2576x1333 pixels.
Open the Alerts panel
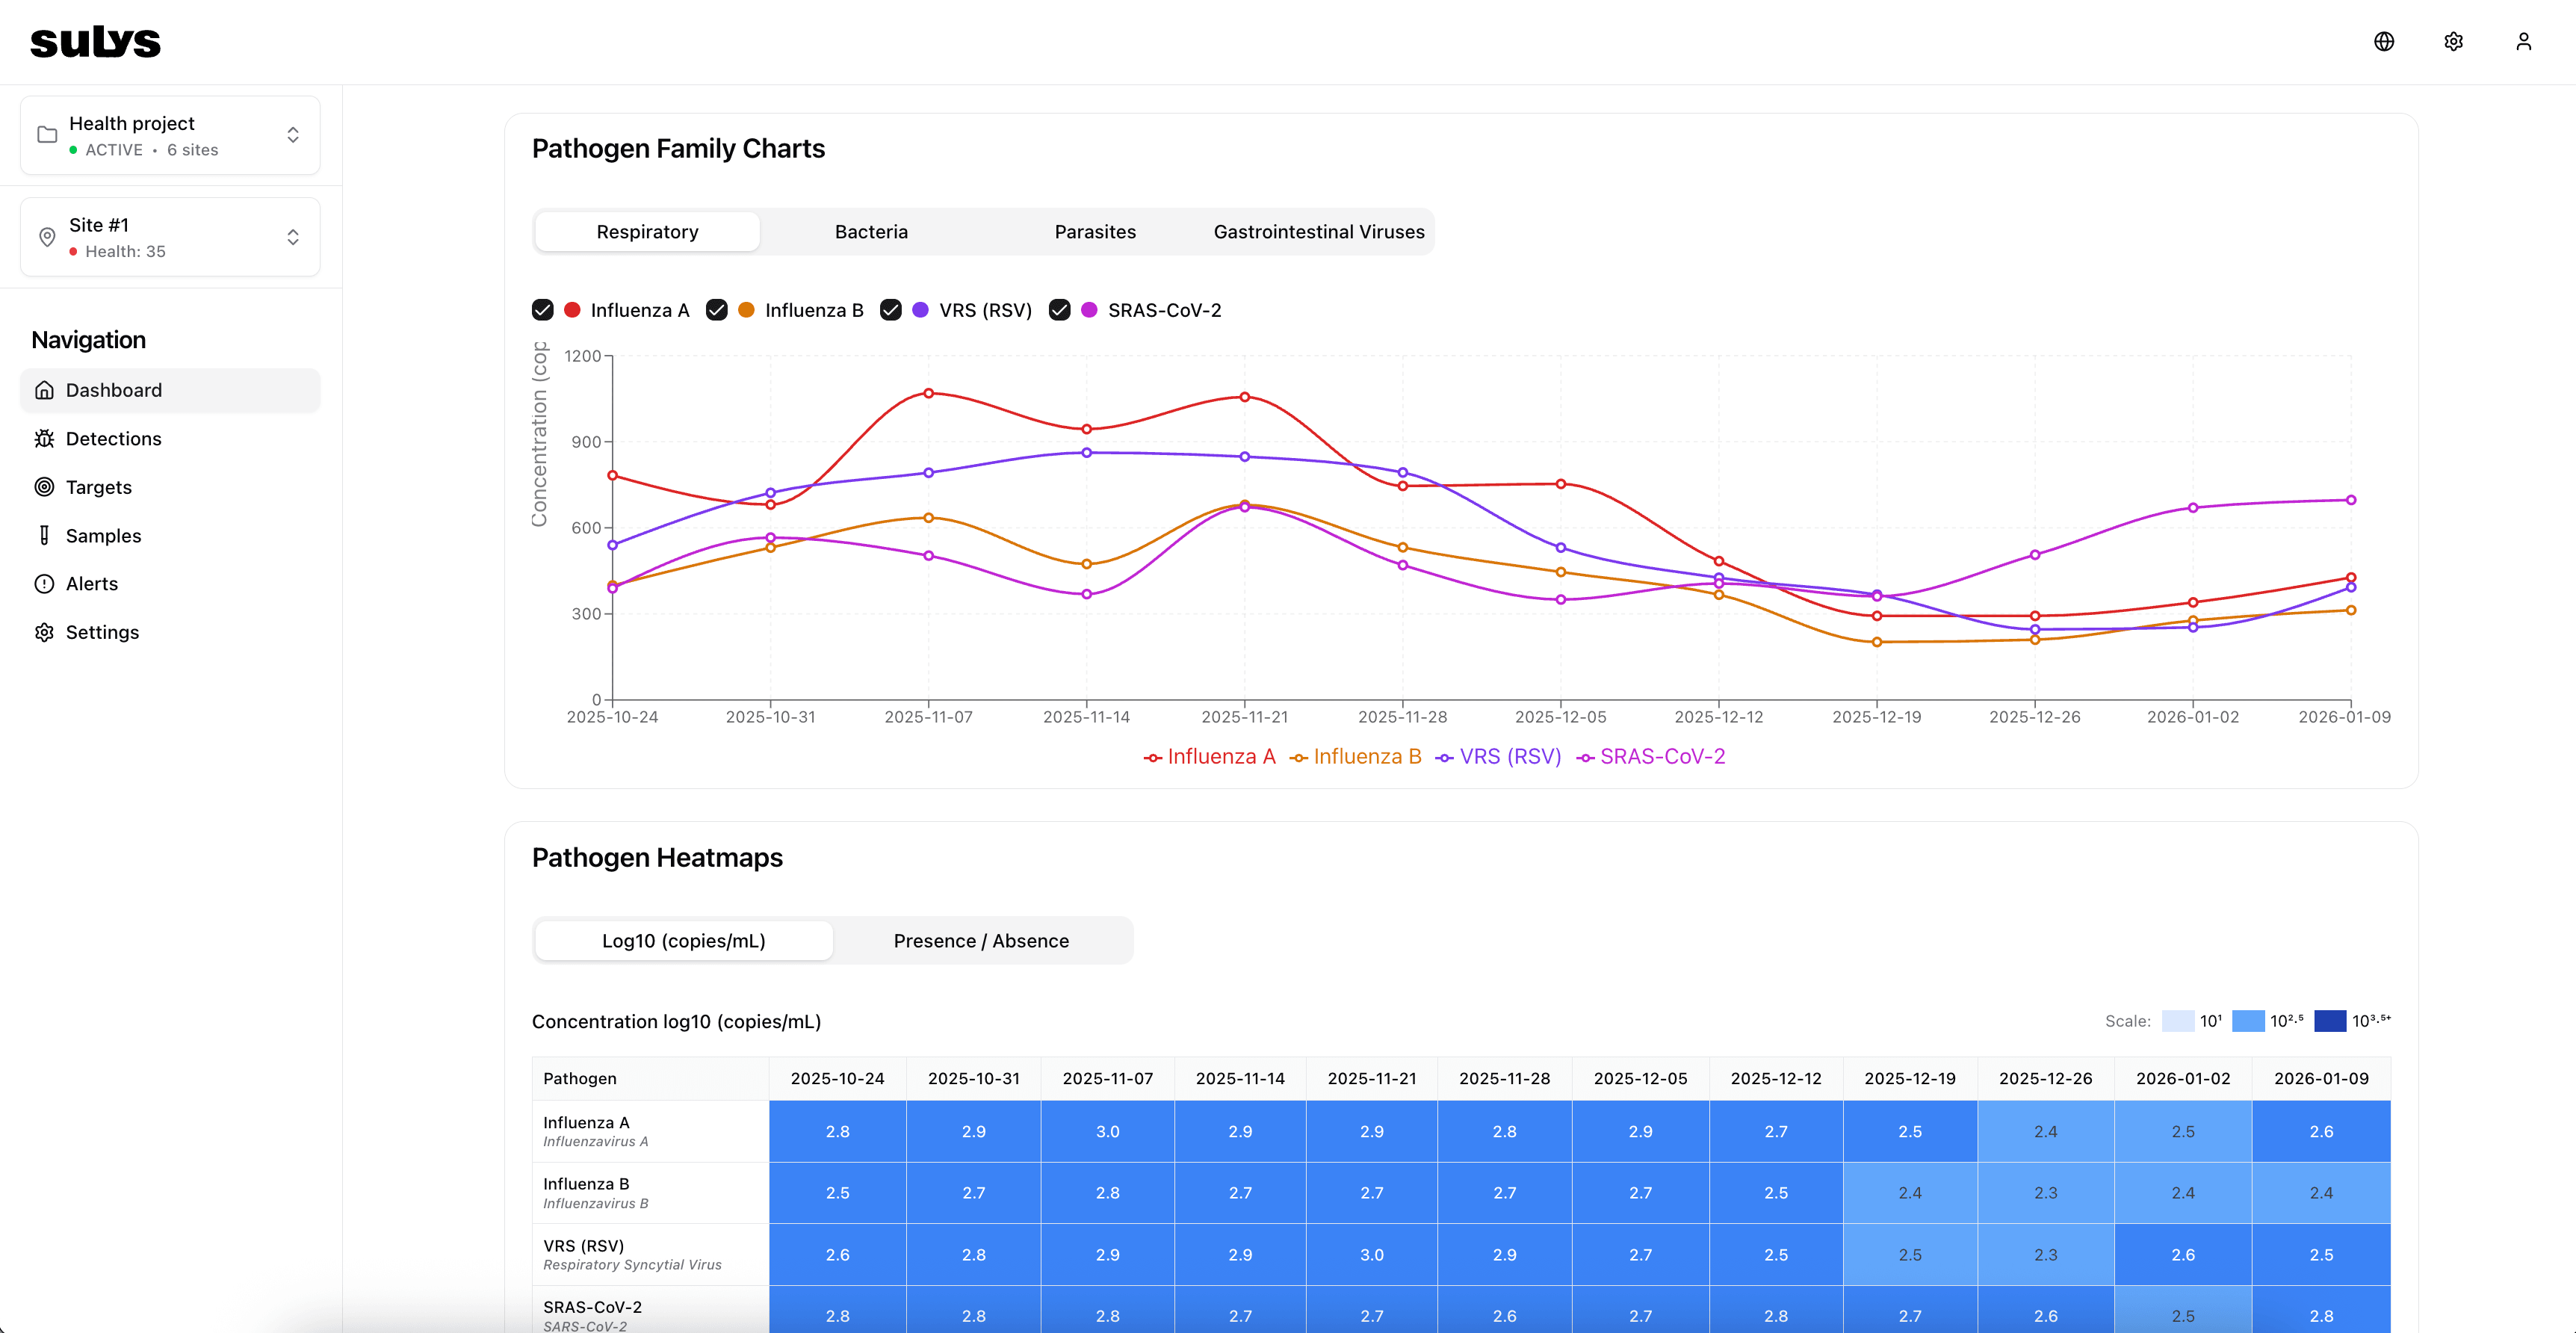tap(92, 583)
